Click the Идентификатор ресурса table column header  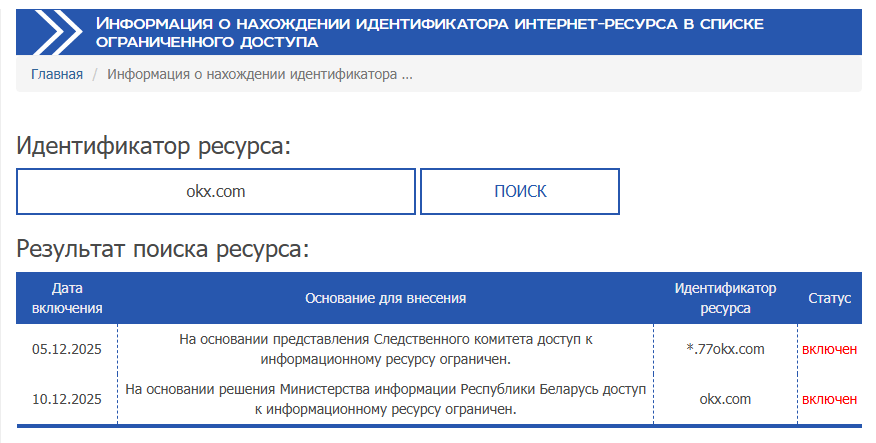tap(725, 298)
